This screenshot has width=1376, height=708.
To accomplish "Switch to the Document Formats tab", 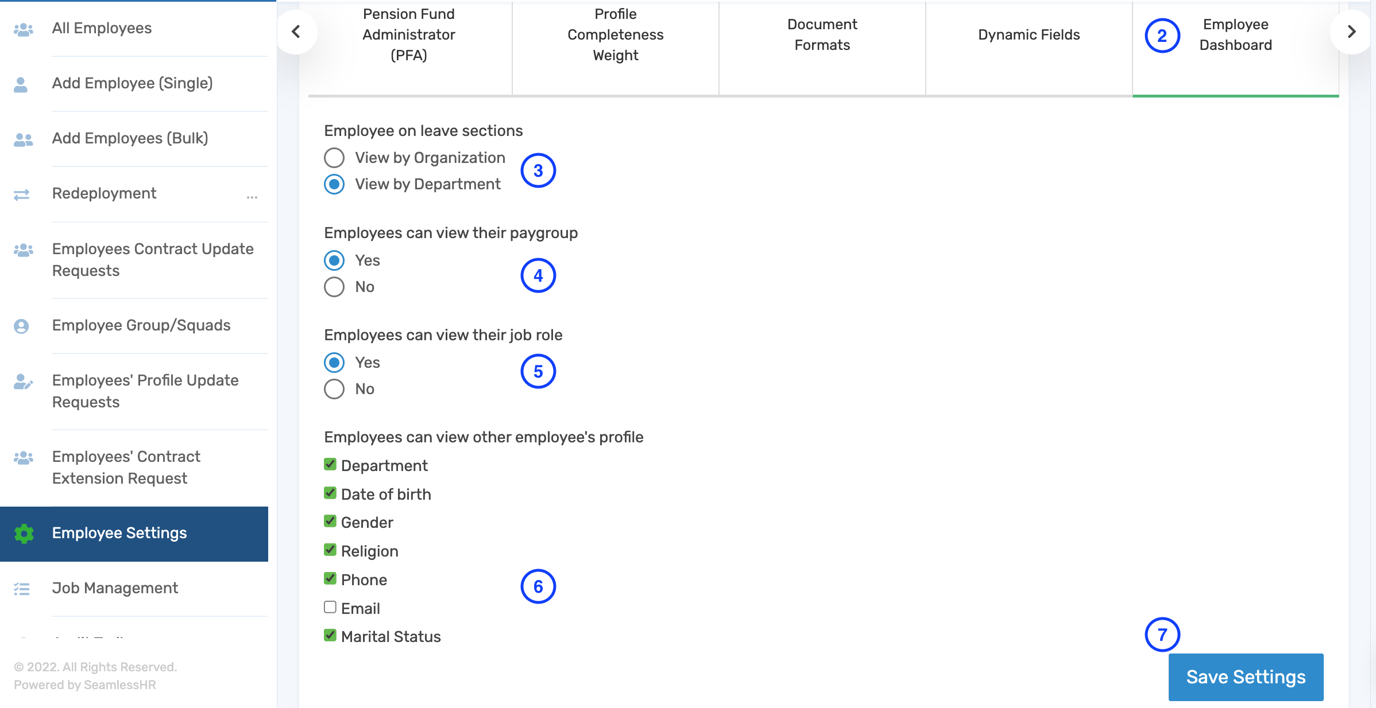I will point(822,34).
